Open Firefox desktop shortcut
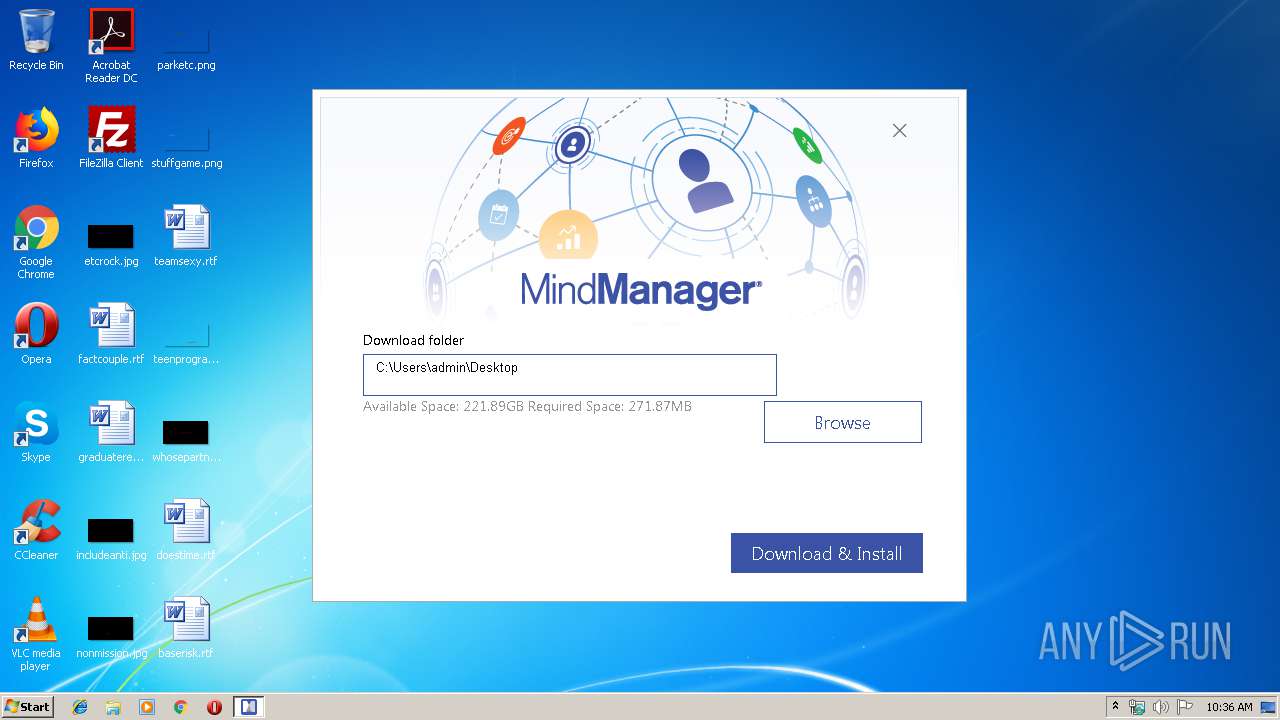 coord(36,139)
